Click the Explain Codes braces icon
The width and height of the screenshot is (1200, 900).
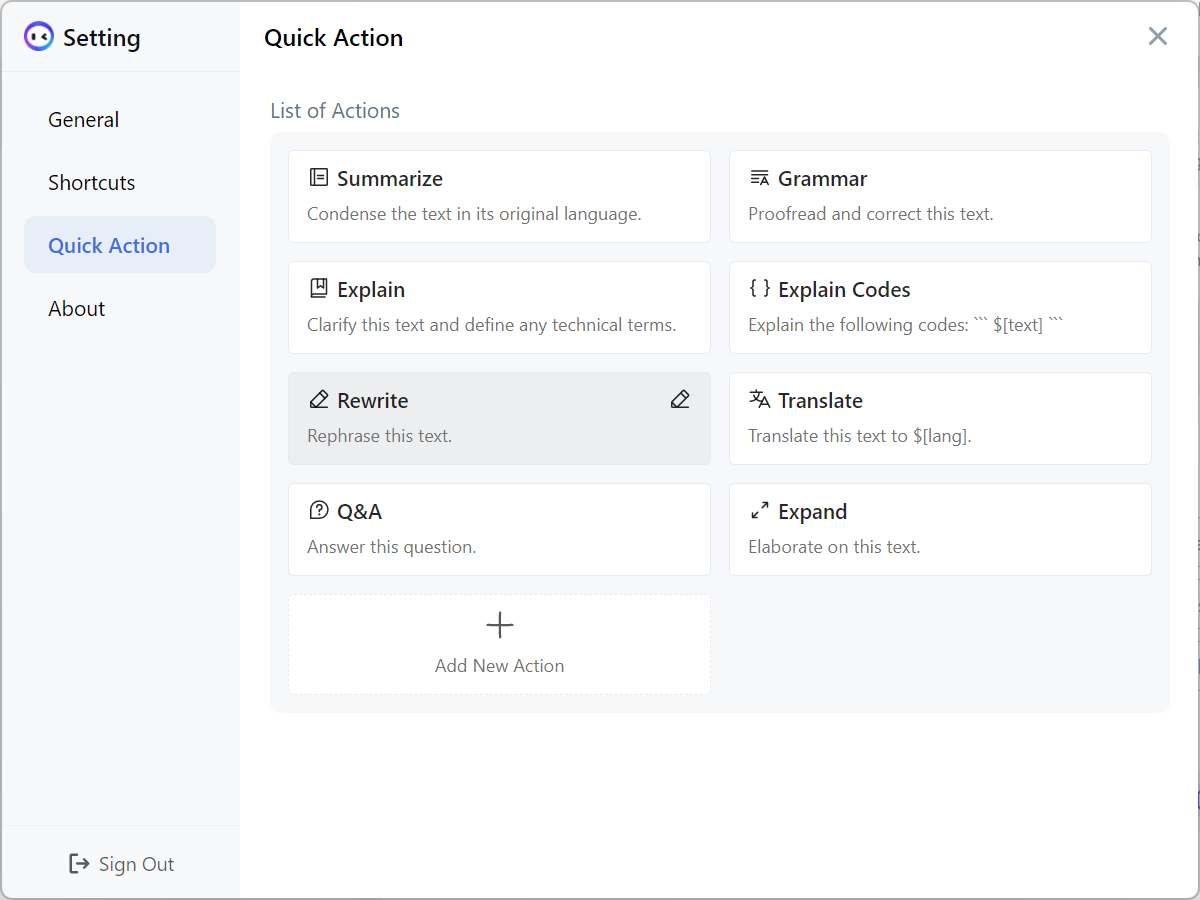[x=759, y=288]
